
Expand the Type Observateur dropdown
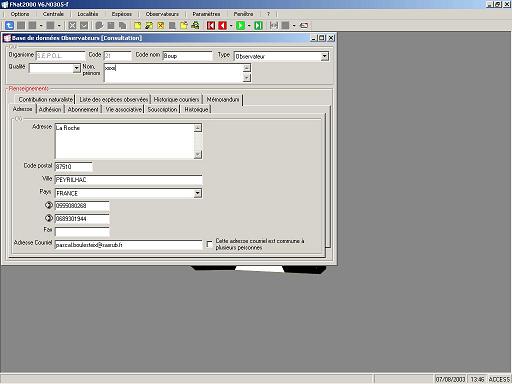click(x=324, y=57)
